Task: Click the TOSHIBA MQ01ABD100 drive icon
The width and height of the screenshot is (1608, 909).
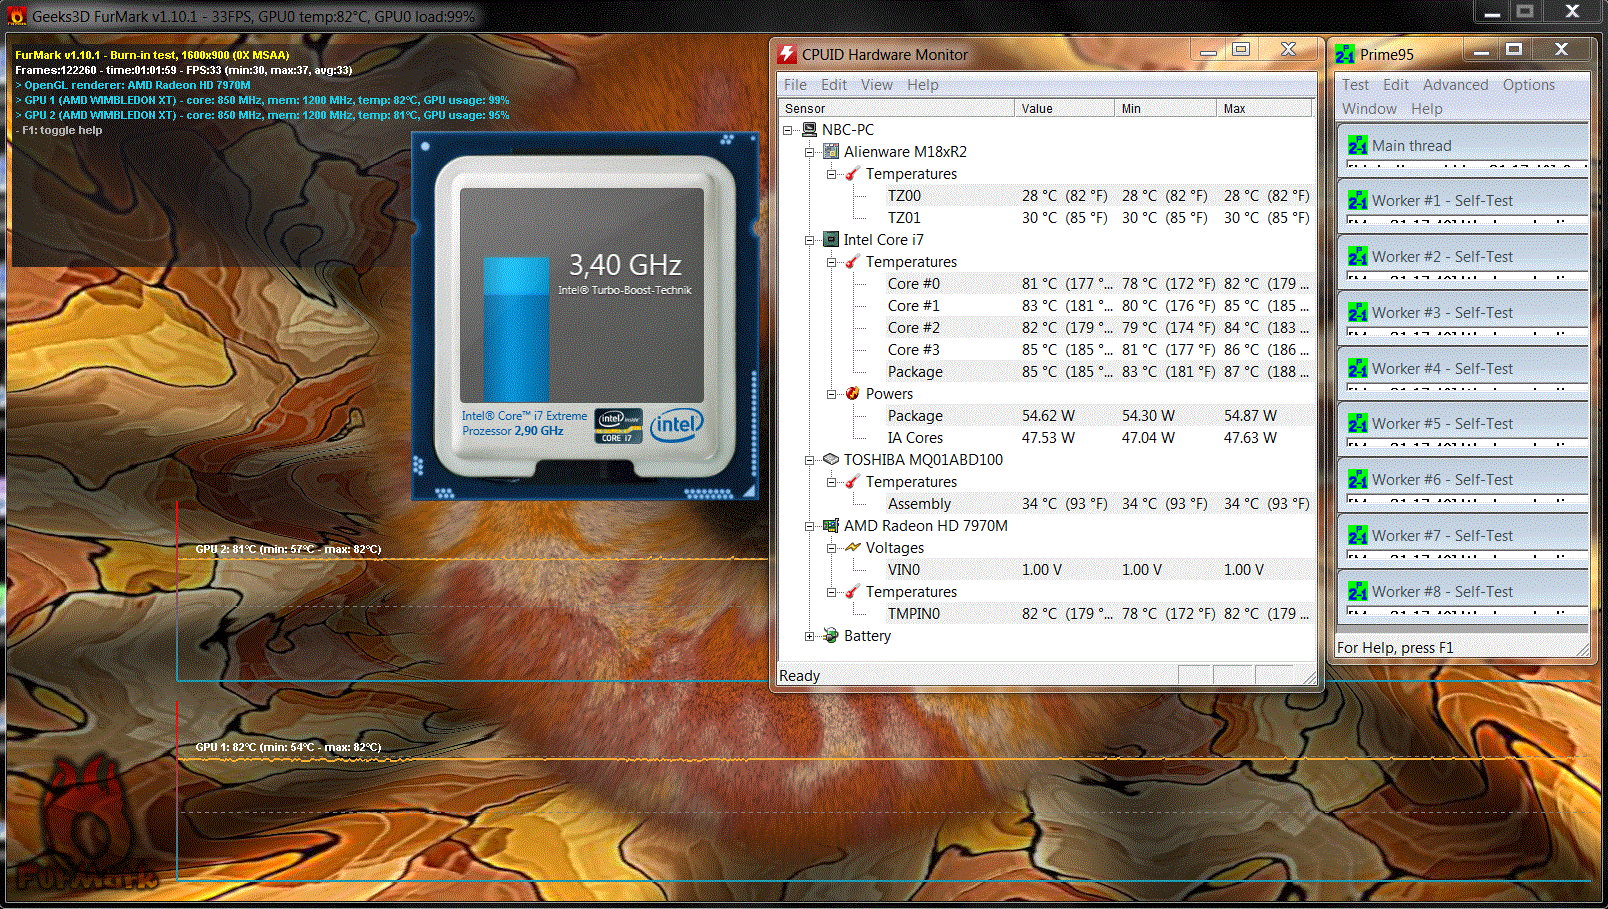Action: [831, 460]
